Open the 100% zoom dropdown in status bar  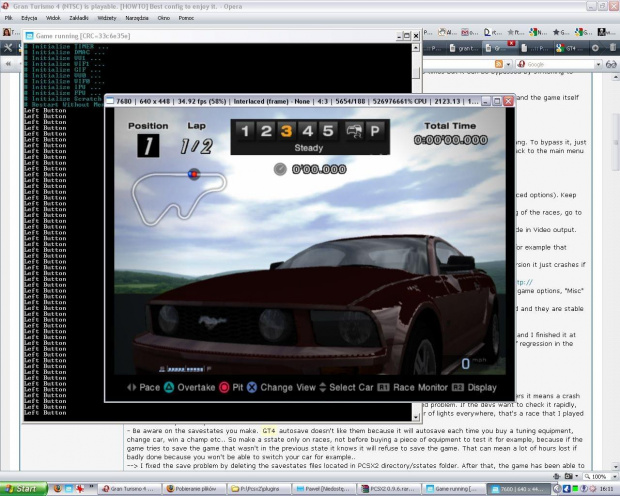pos(614,477)
